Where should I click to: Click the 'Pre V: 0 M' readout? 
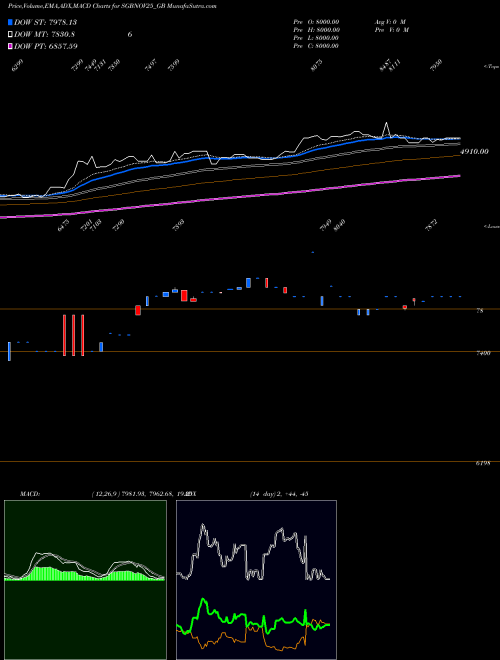coord(392,30)
